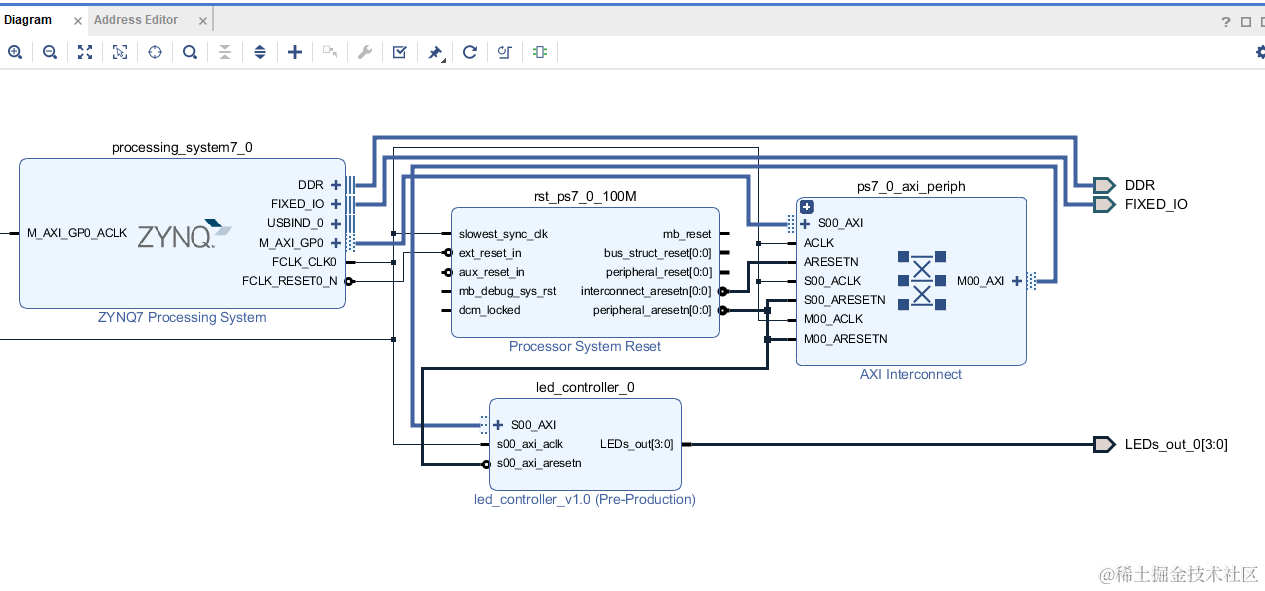Expand FIXED_IO interface on processing_system7_0
The height and width of the screenshot is (591, 1265).
pyautogui.click(x=336, y=204)
